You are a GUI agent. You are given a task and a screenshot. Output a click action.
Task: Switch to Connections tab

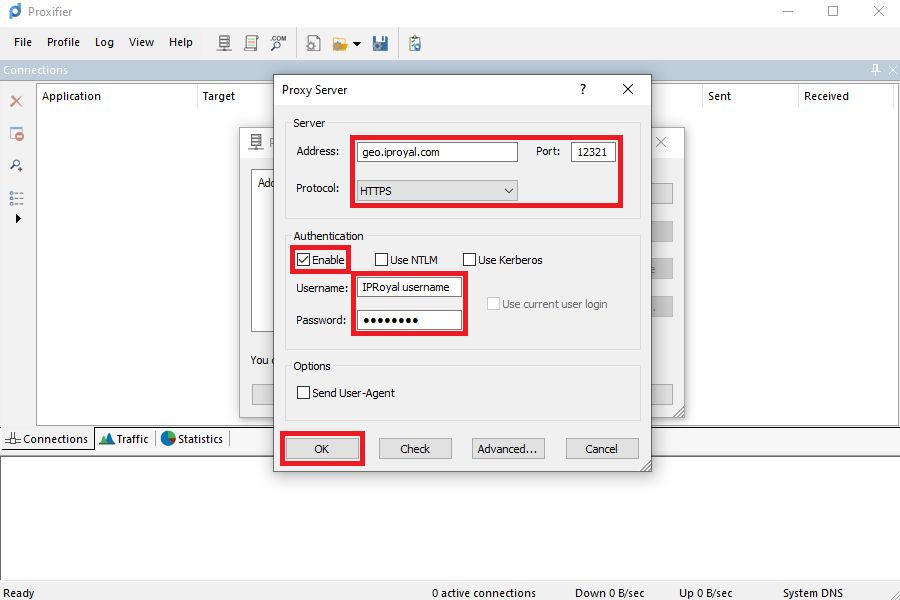click(47, 439)
